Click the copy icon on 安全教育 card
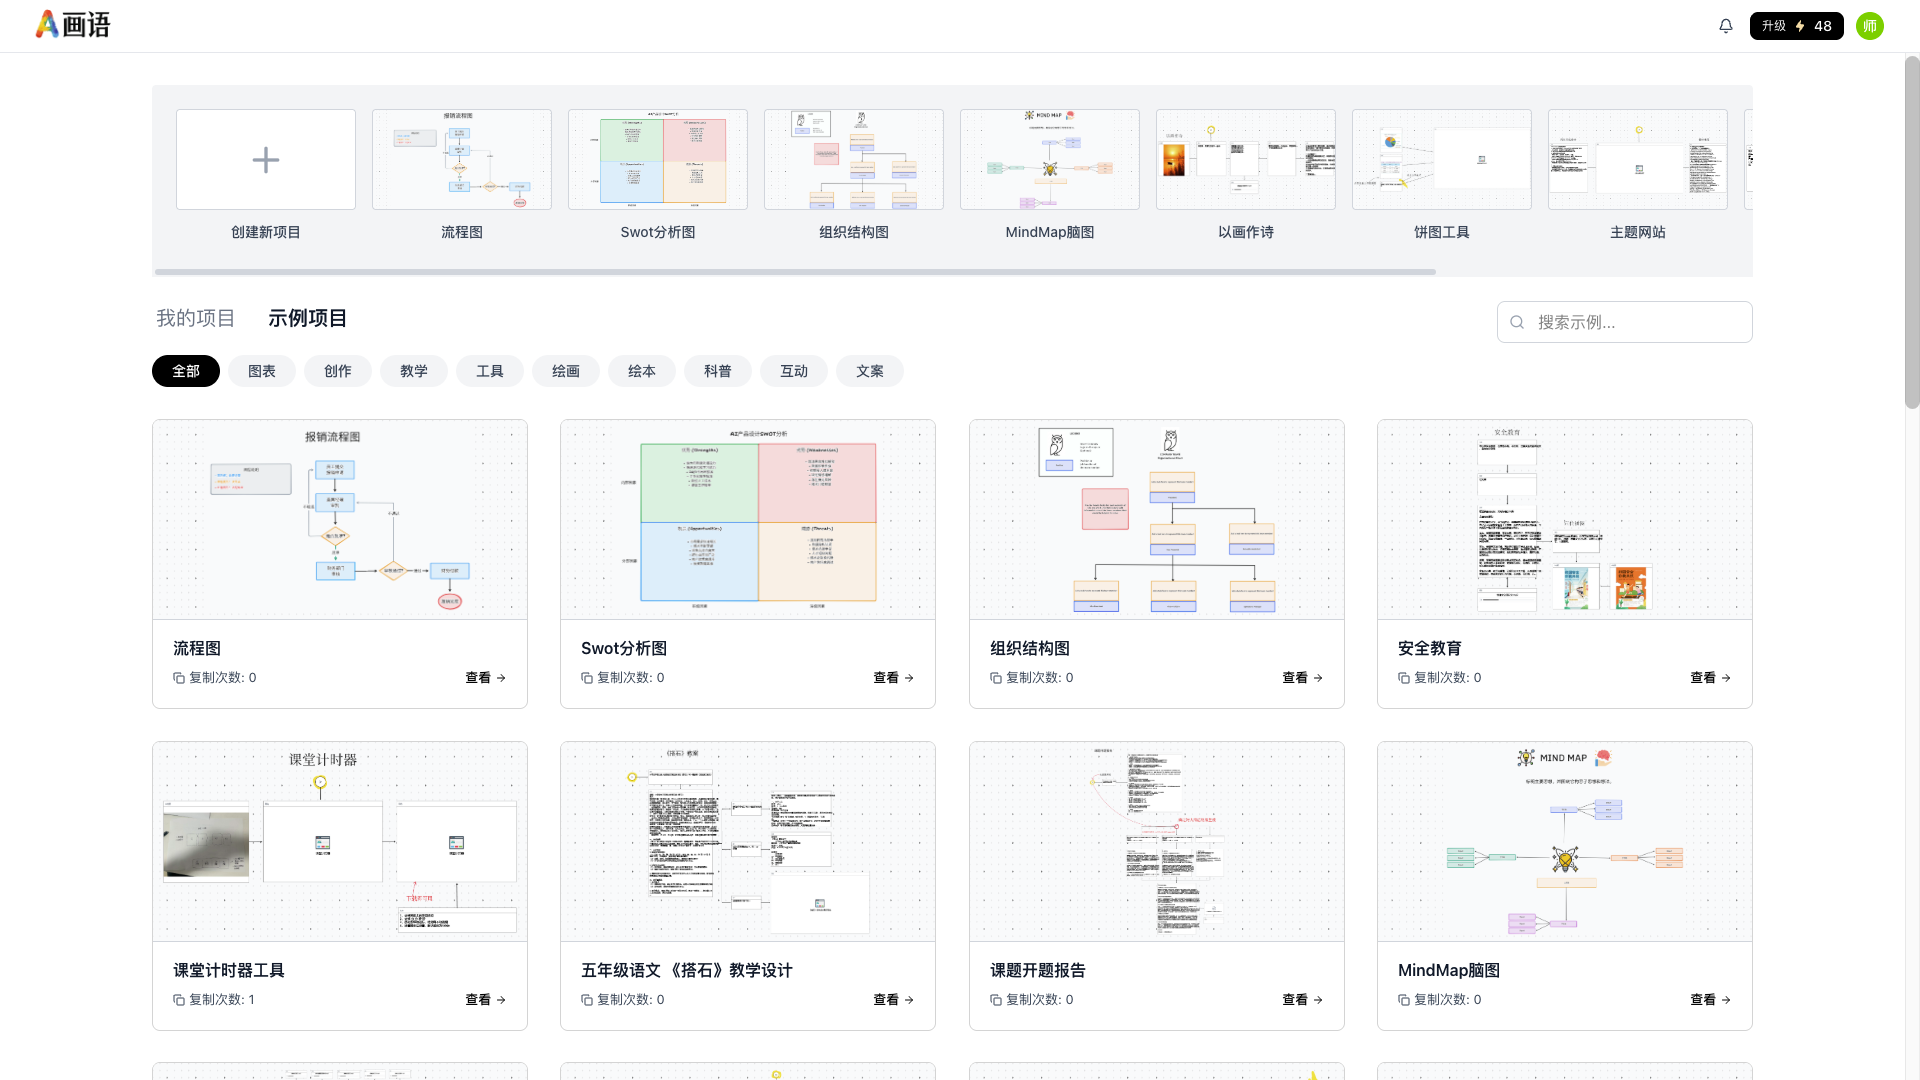Viewport: 1920px width, 1080px height. 1404,678
